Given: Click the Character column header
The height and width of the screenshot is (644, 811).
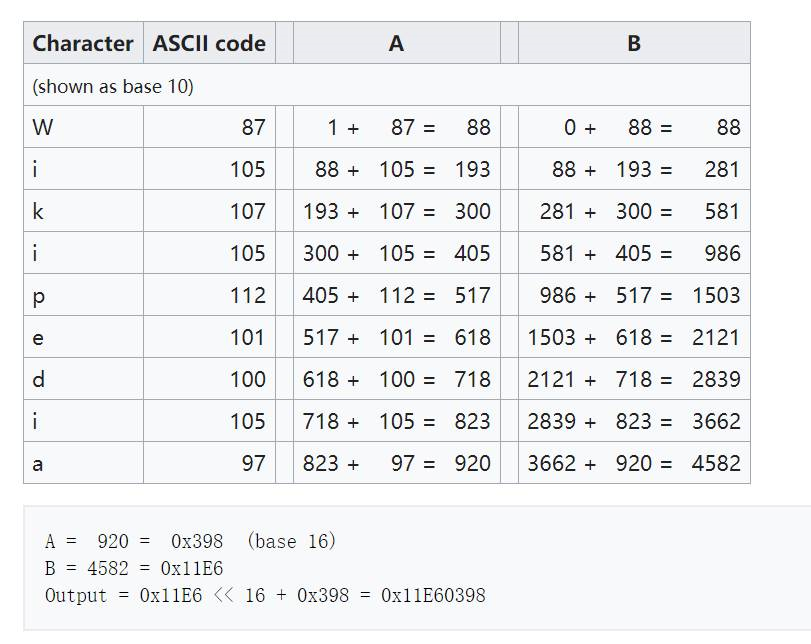Looking at the screenshot, I should 83,43.
